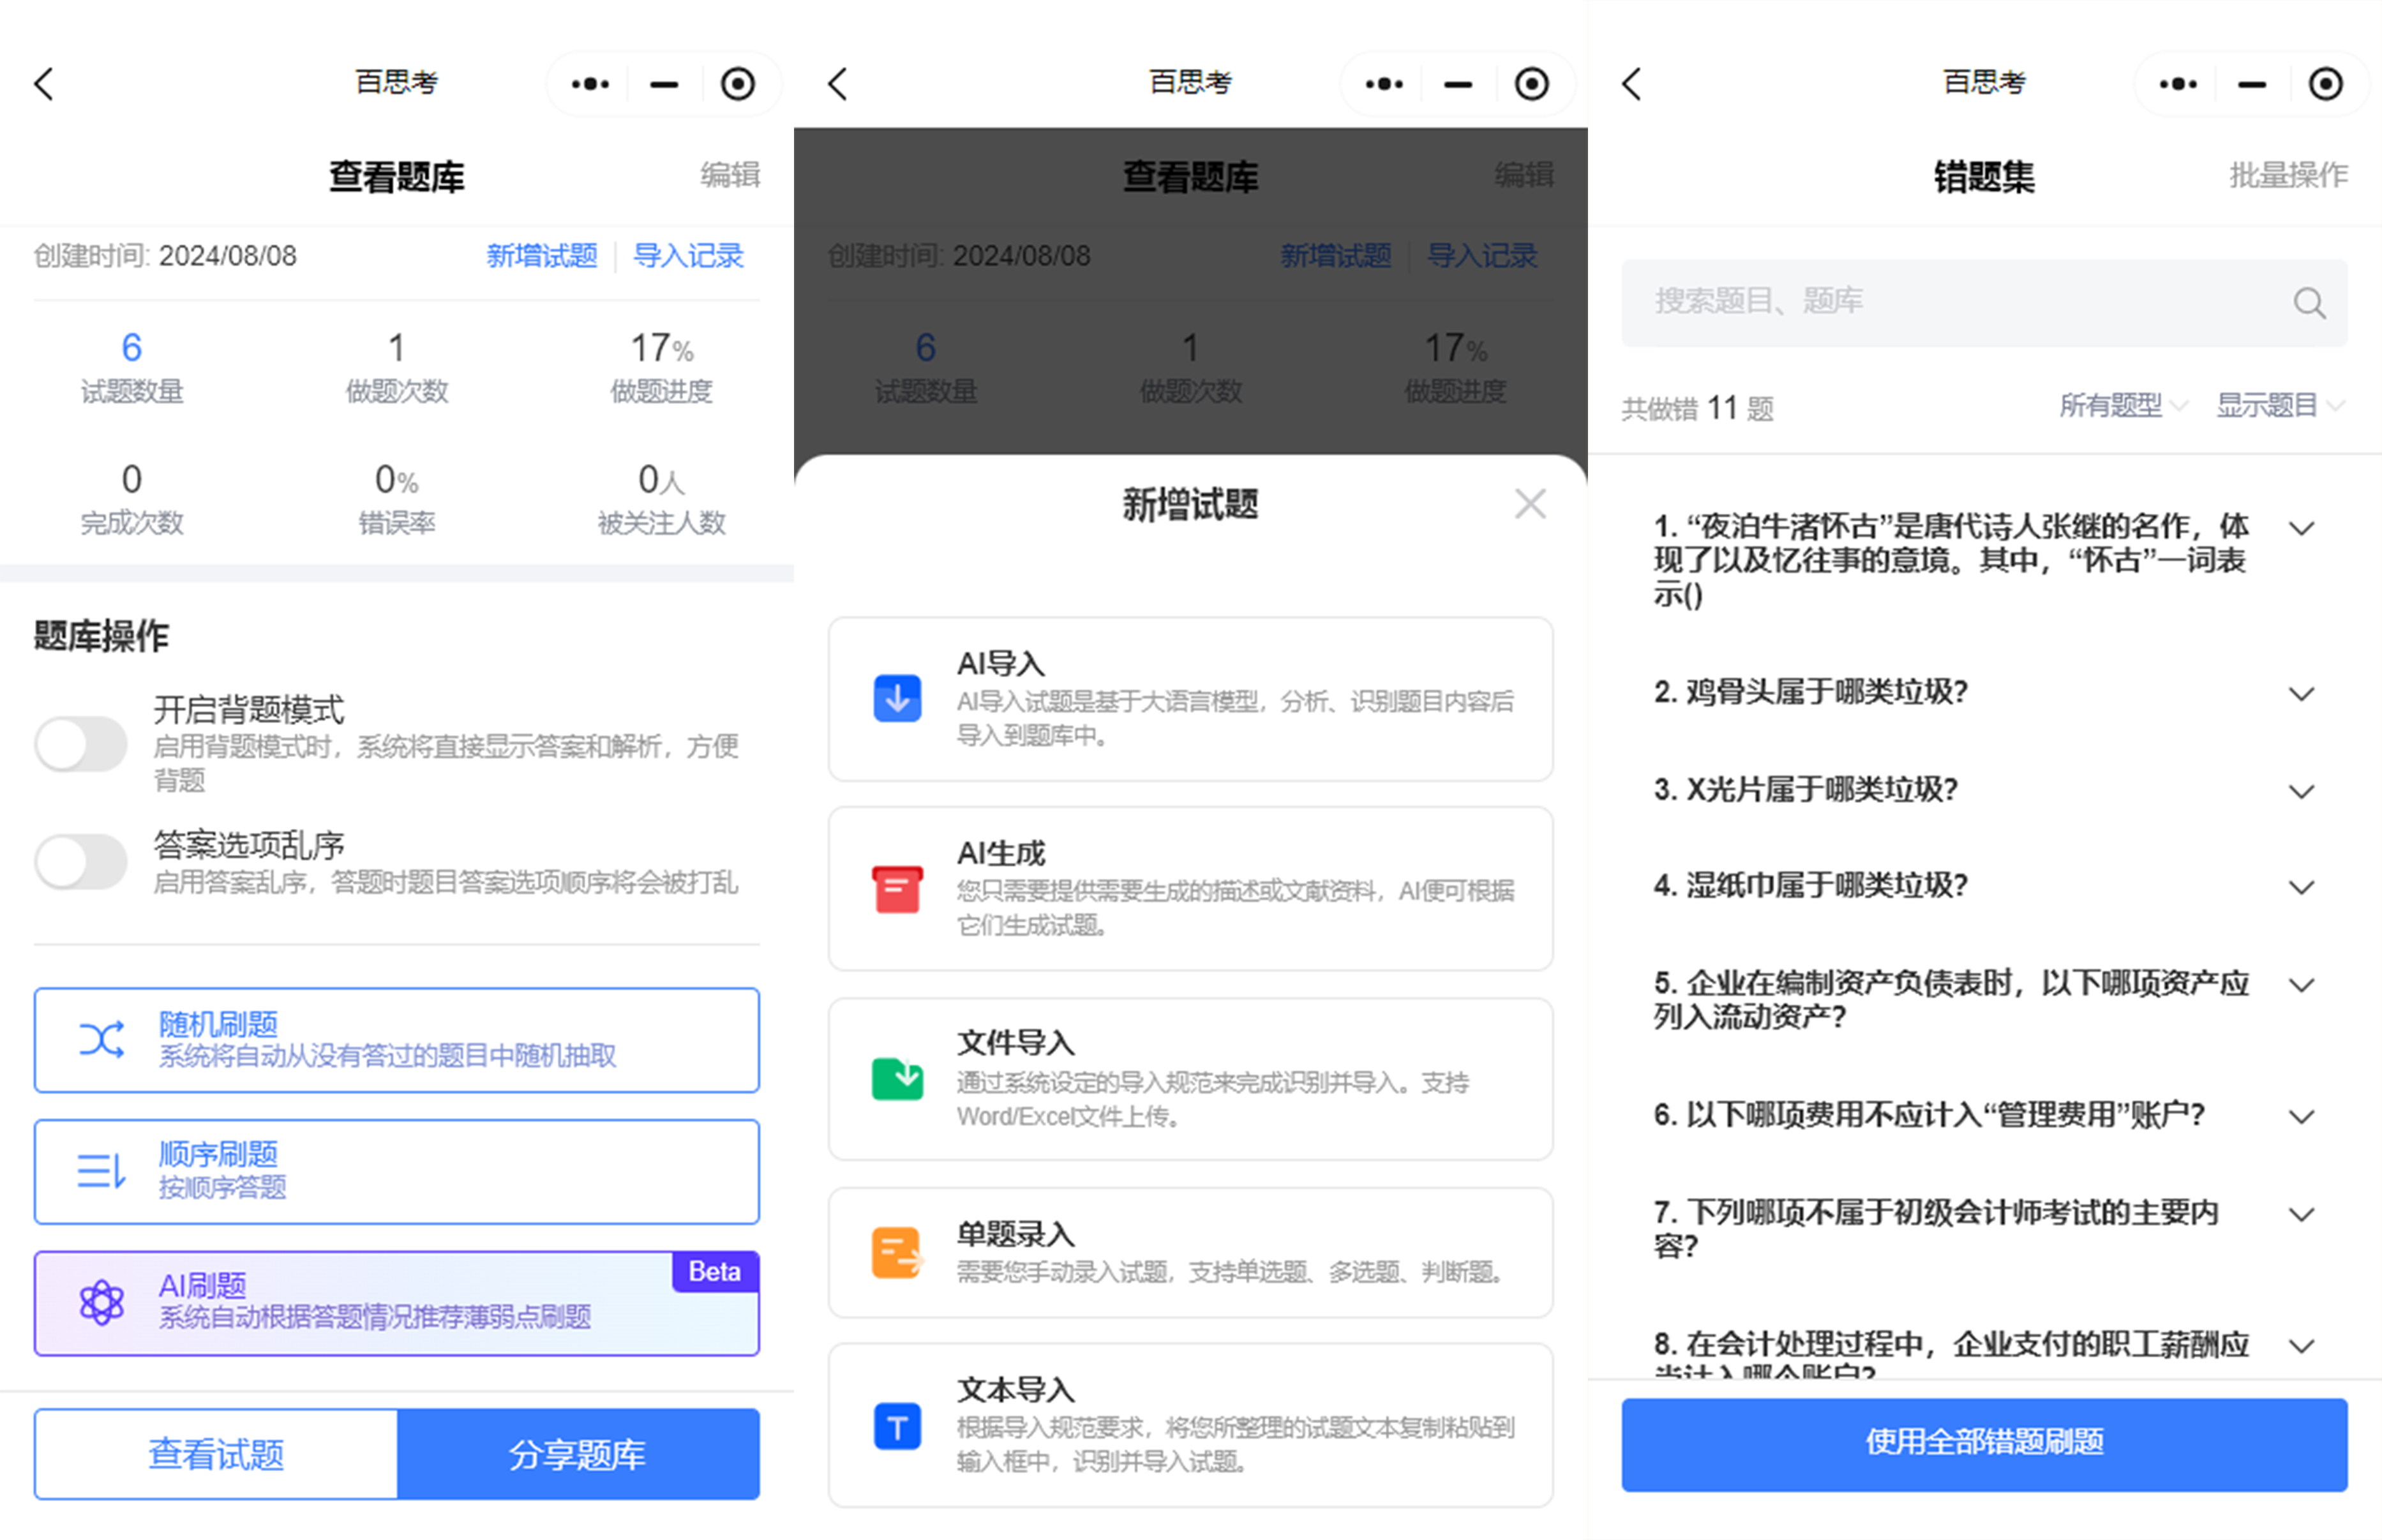Minimize the mini program in the left screen

664,85
